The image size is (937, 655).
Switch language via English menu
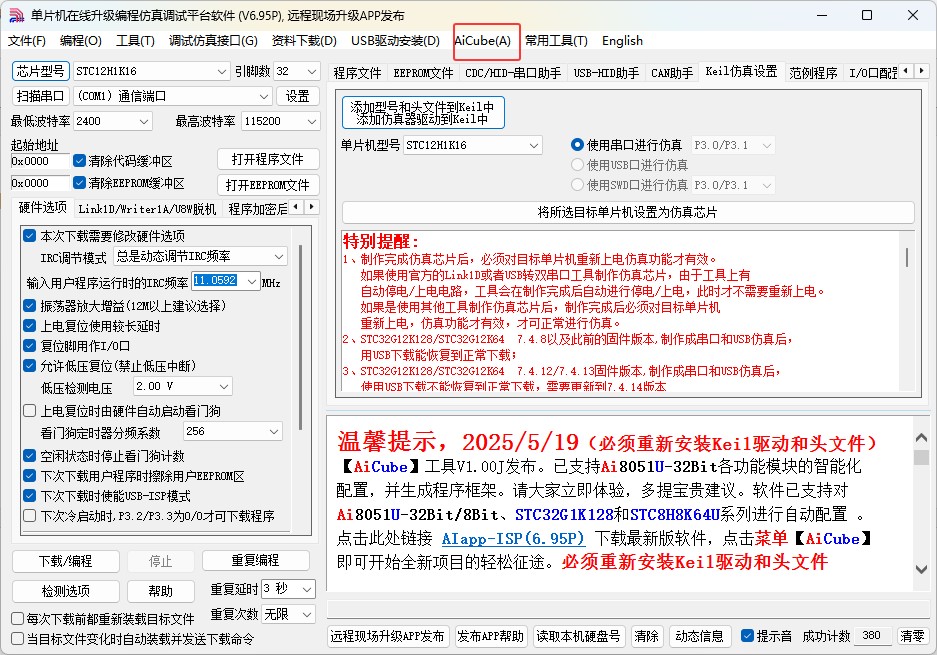pyautogui.click(x=622, y=41)
